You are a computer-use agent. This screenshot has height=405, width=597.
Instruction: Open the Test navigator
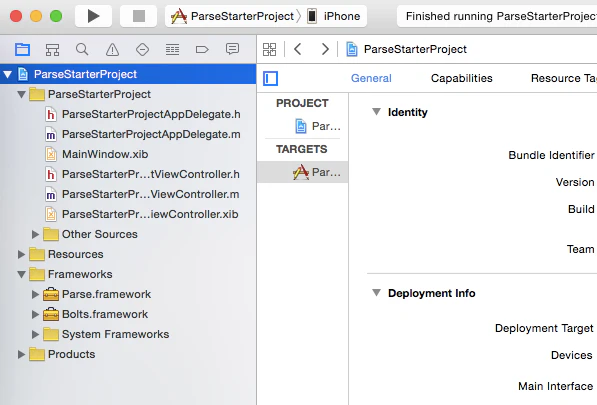tap(142, 49)
